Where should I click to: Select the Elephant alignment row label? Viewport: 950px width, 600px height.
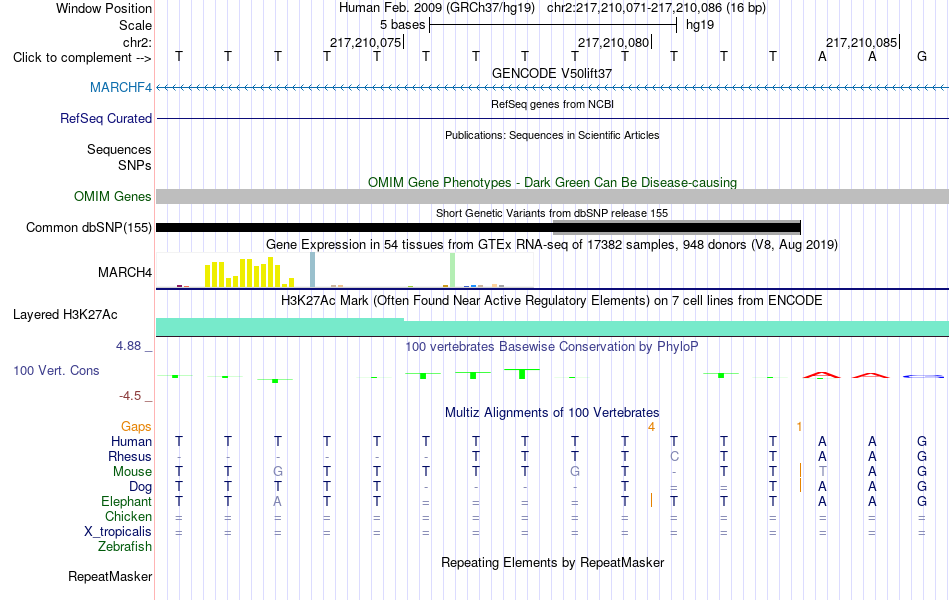(126, 502)
